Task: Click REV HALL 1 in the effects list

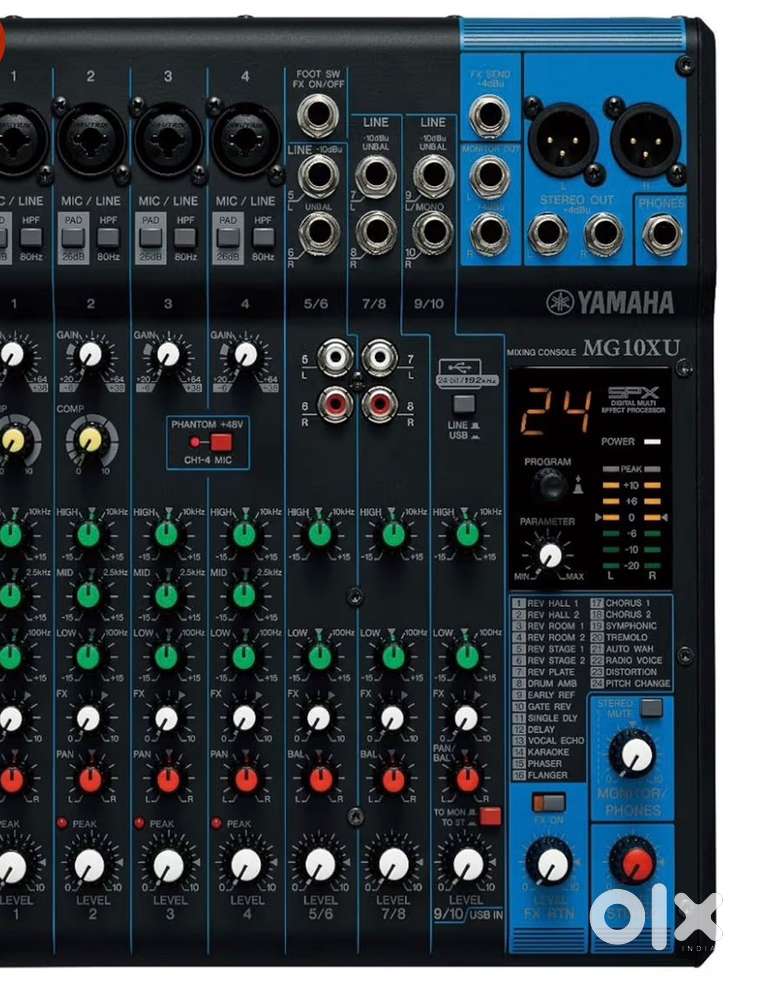Action: [x=549, y=603]
